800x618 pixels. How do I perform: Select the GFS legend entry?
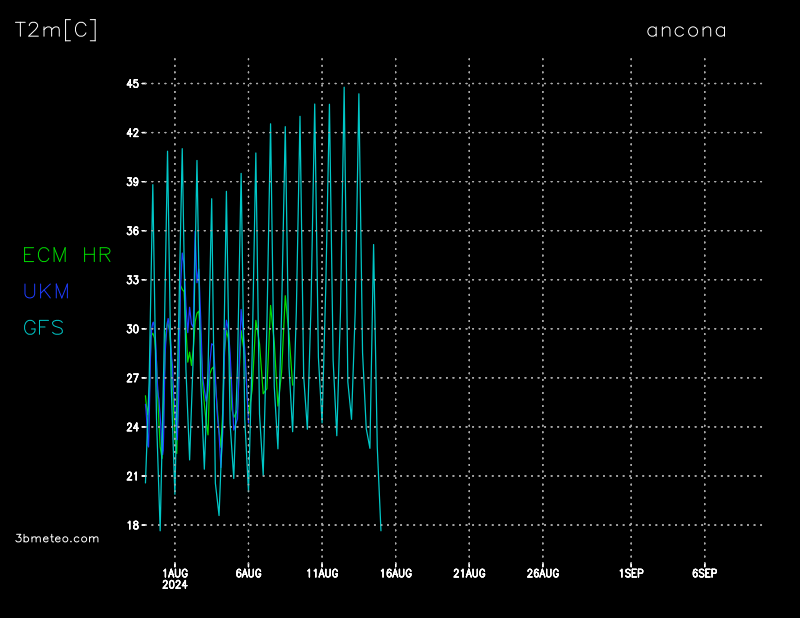coord(43,328)
